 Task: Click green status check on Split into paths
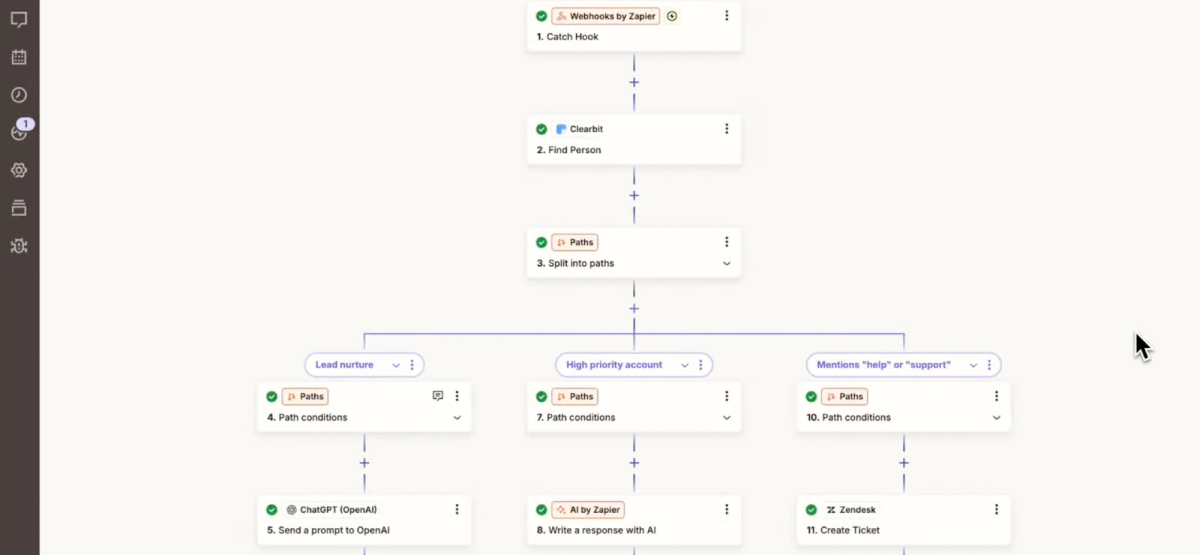[x=541, y=242]
